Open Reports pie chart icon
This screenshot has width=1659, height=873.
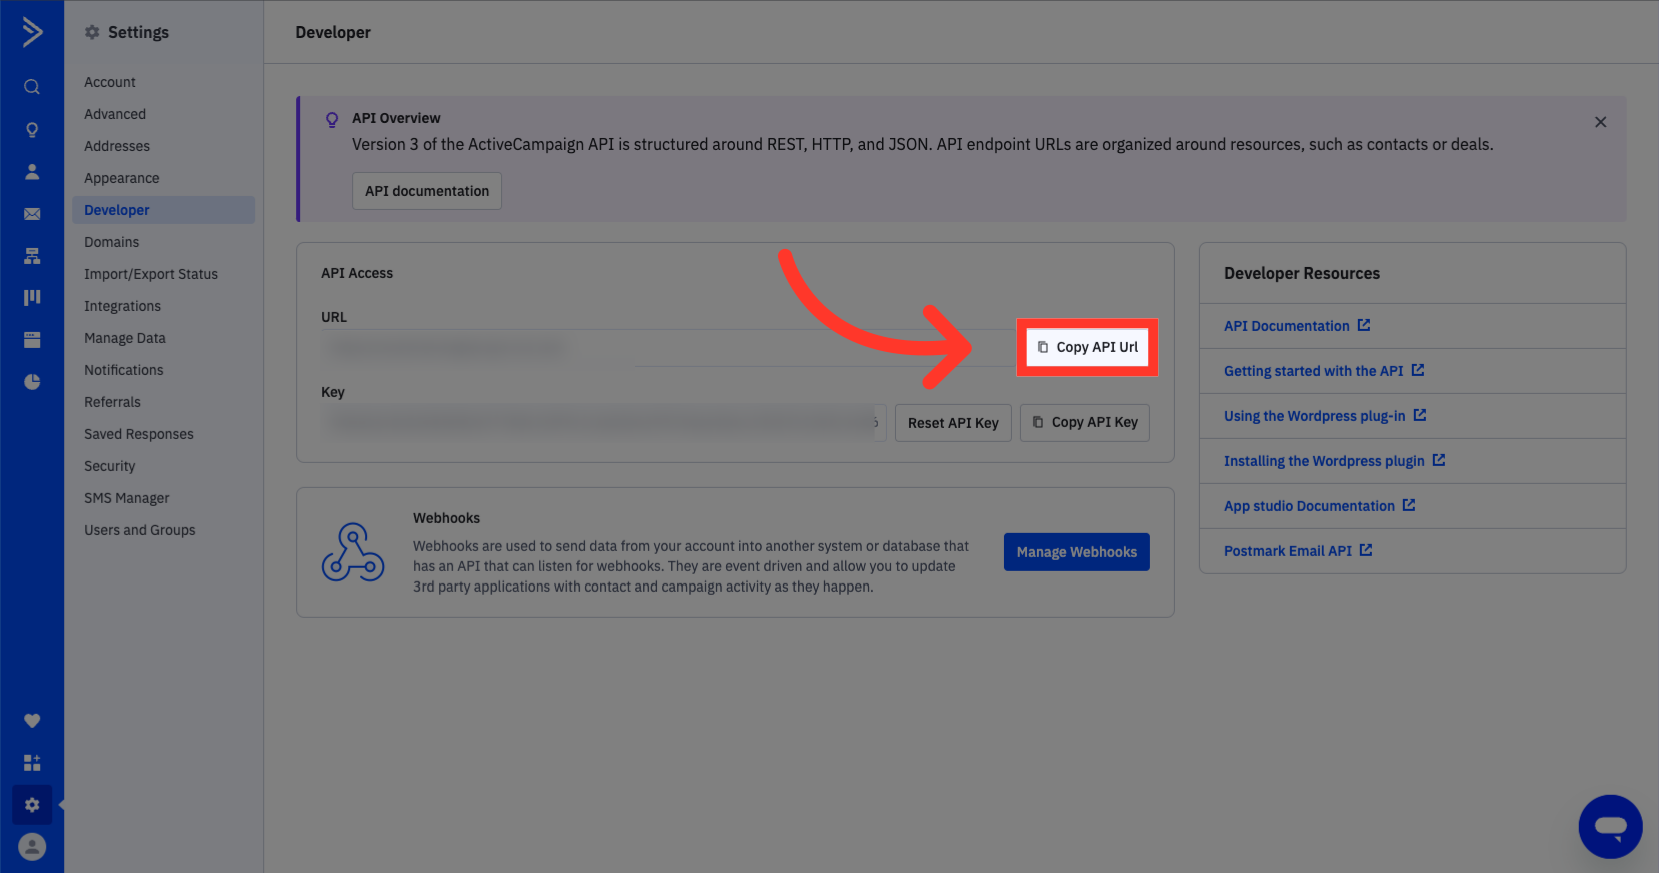click(32, 382)
